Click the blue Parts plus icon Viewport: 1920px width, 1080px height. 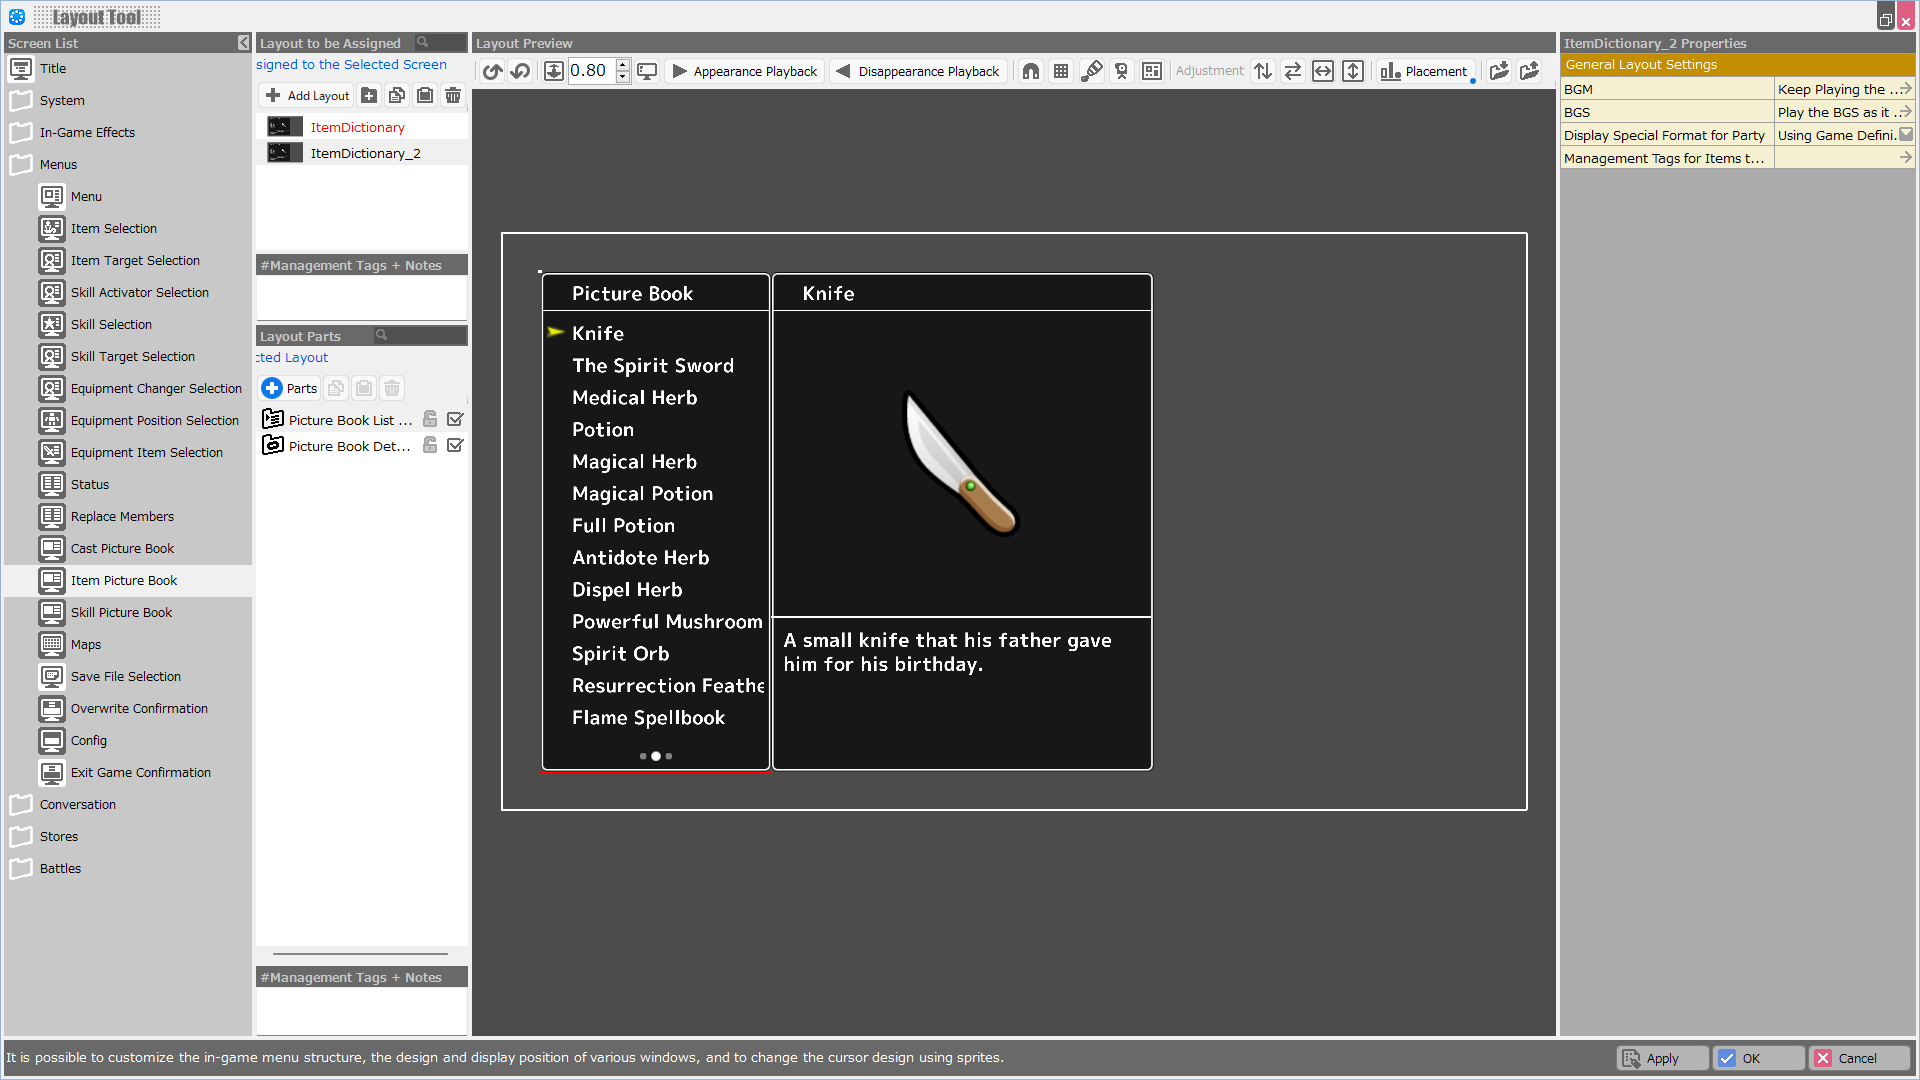click(x=271, y=388)
